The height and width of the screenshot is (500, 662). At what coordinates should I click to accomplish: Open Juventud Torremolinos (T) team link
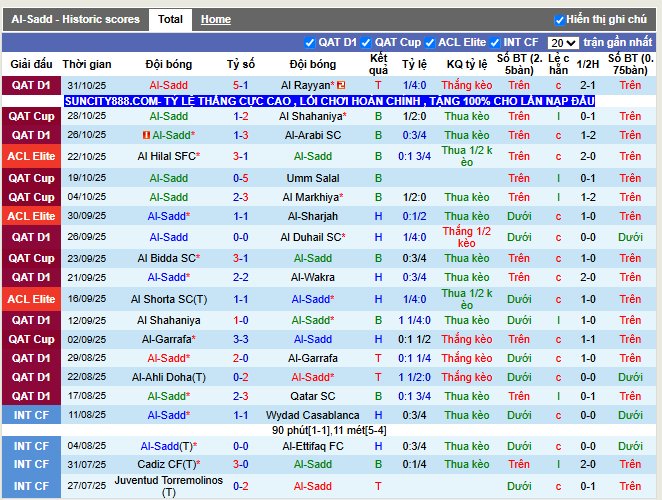168,486
